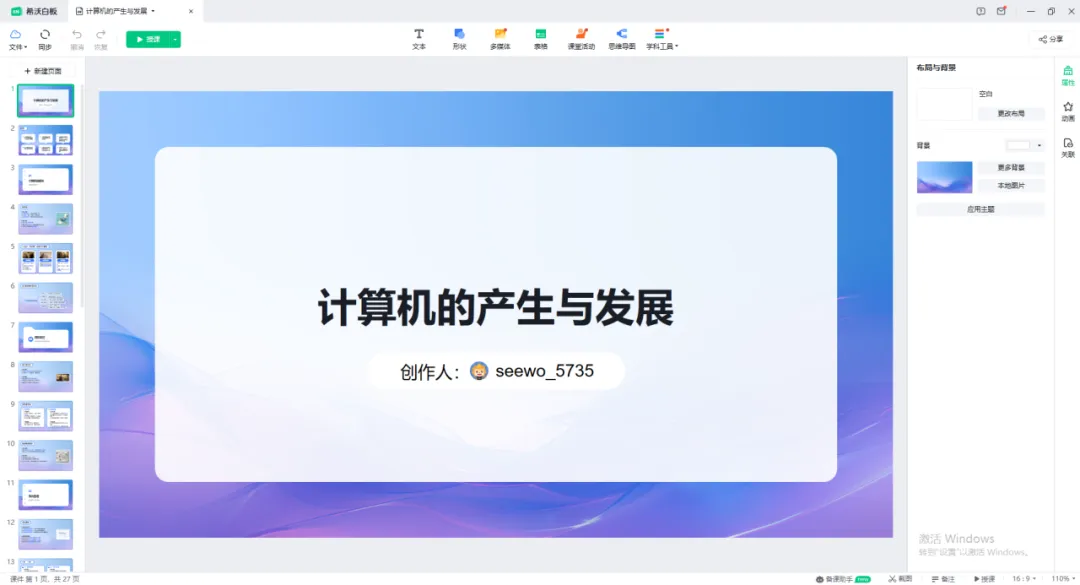
Task: Click 本地图片 local image button
Action: click(x=1011, y=185)
